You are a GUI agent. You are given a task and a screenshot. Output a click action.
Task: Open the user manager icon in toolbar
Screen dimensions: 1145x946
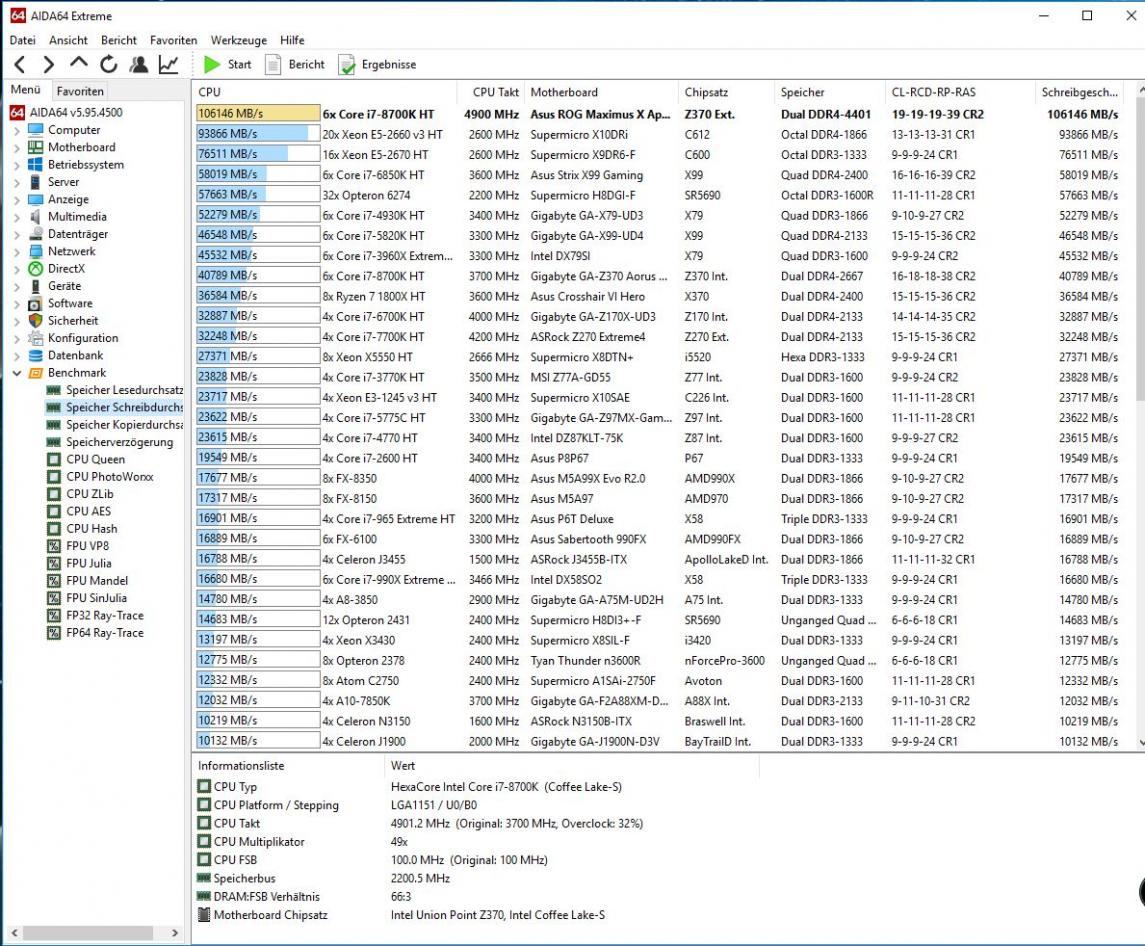coord(138,64)
